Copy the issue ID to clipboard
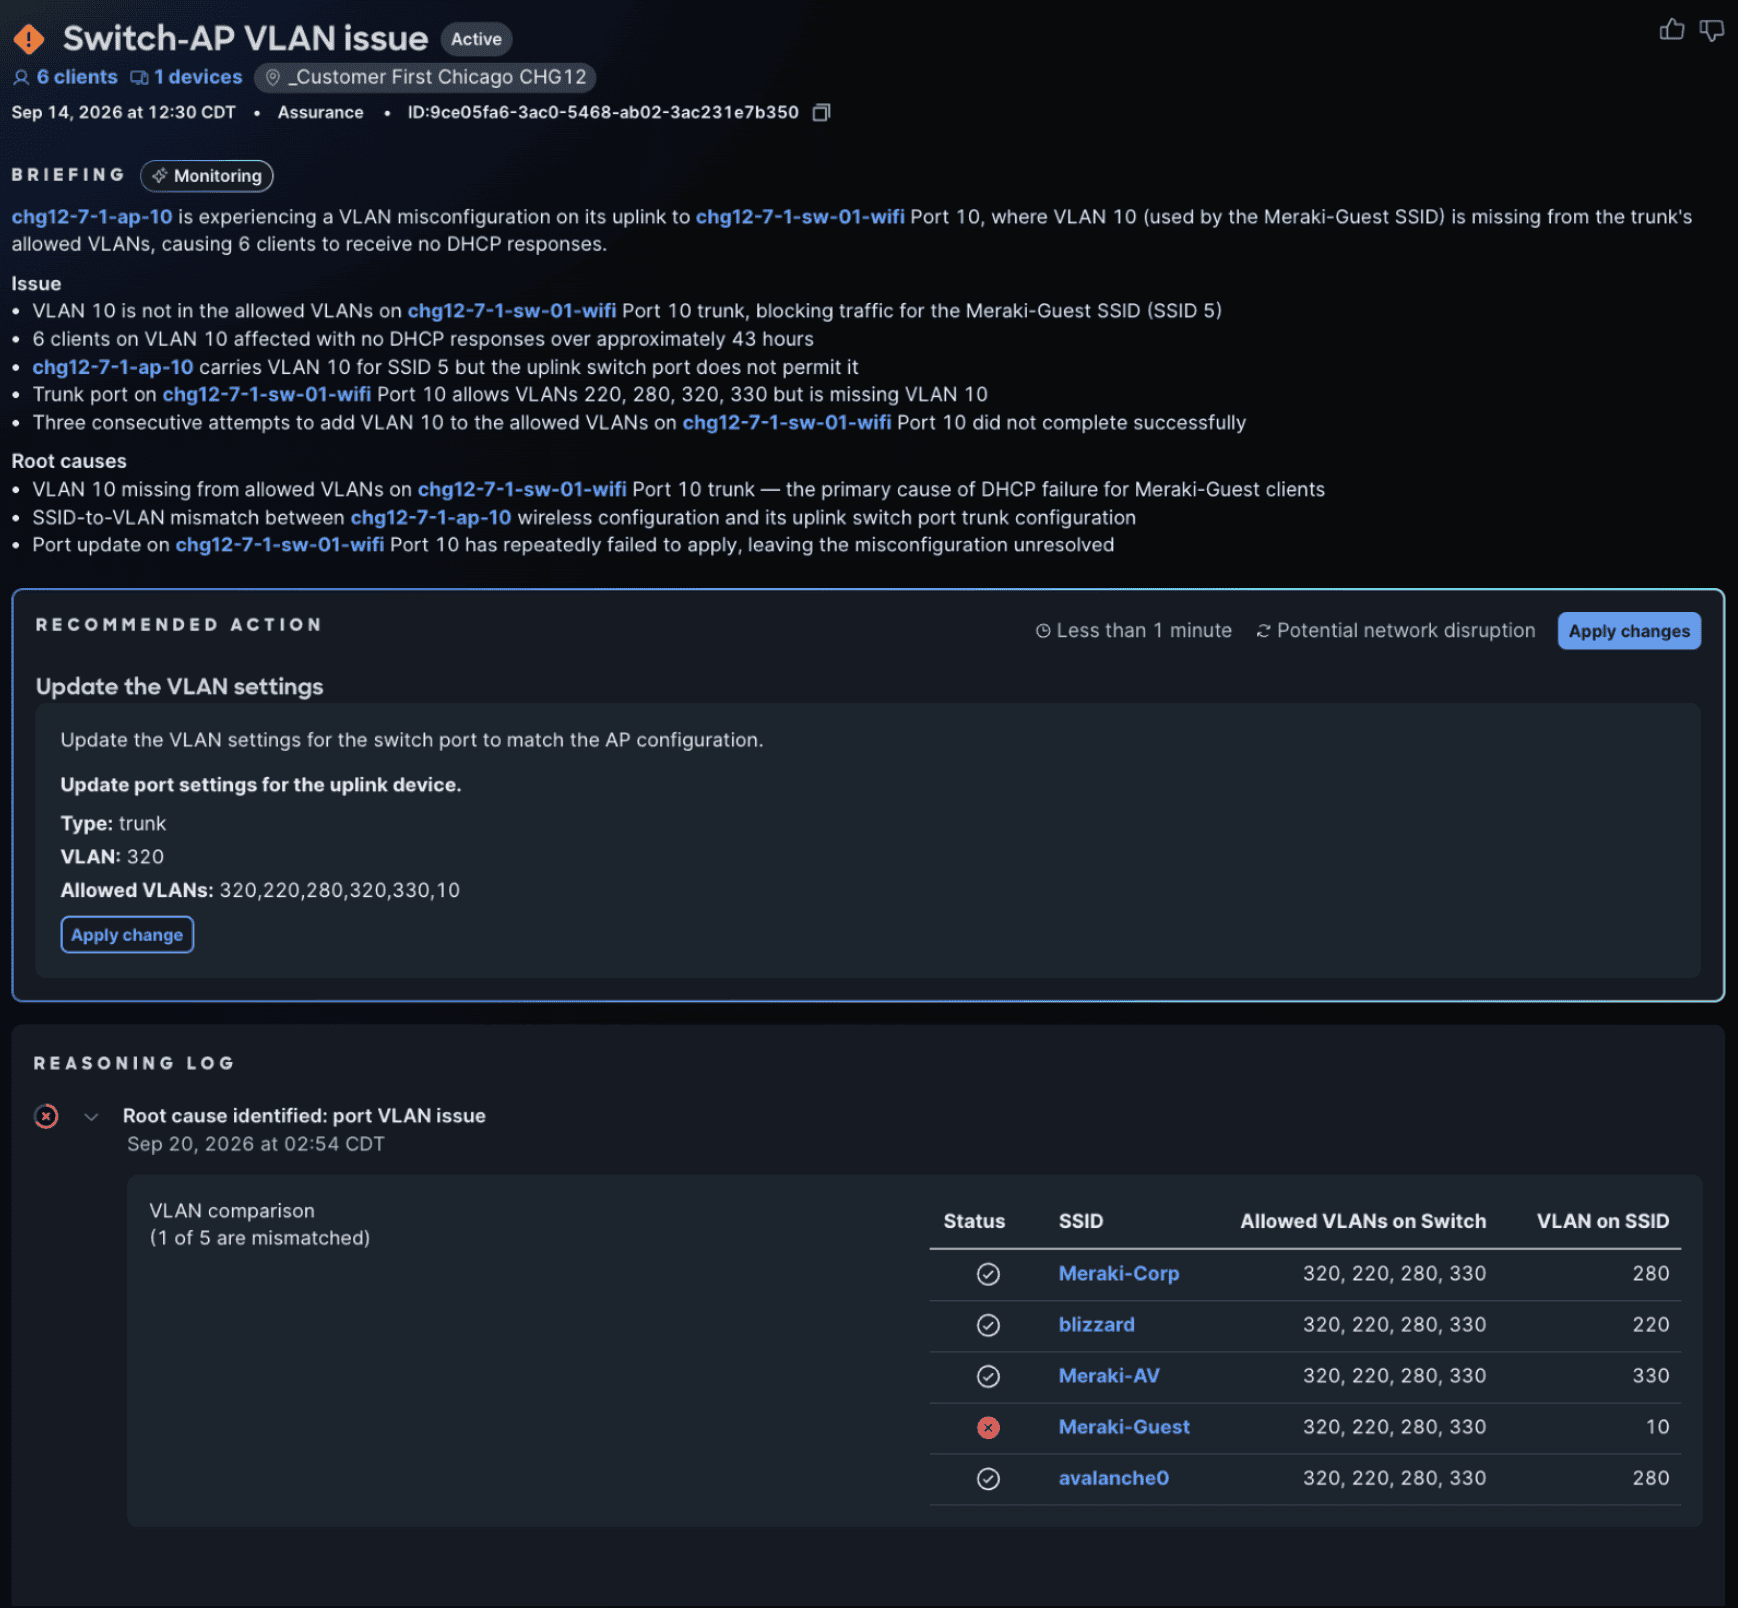The height and width of the screenshot is (1608, 1738). coord(821,112)
